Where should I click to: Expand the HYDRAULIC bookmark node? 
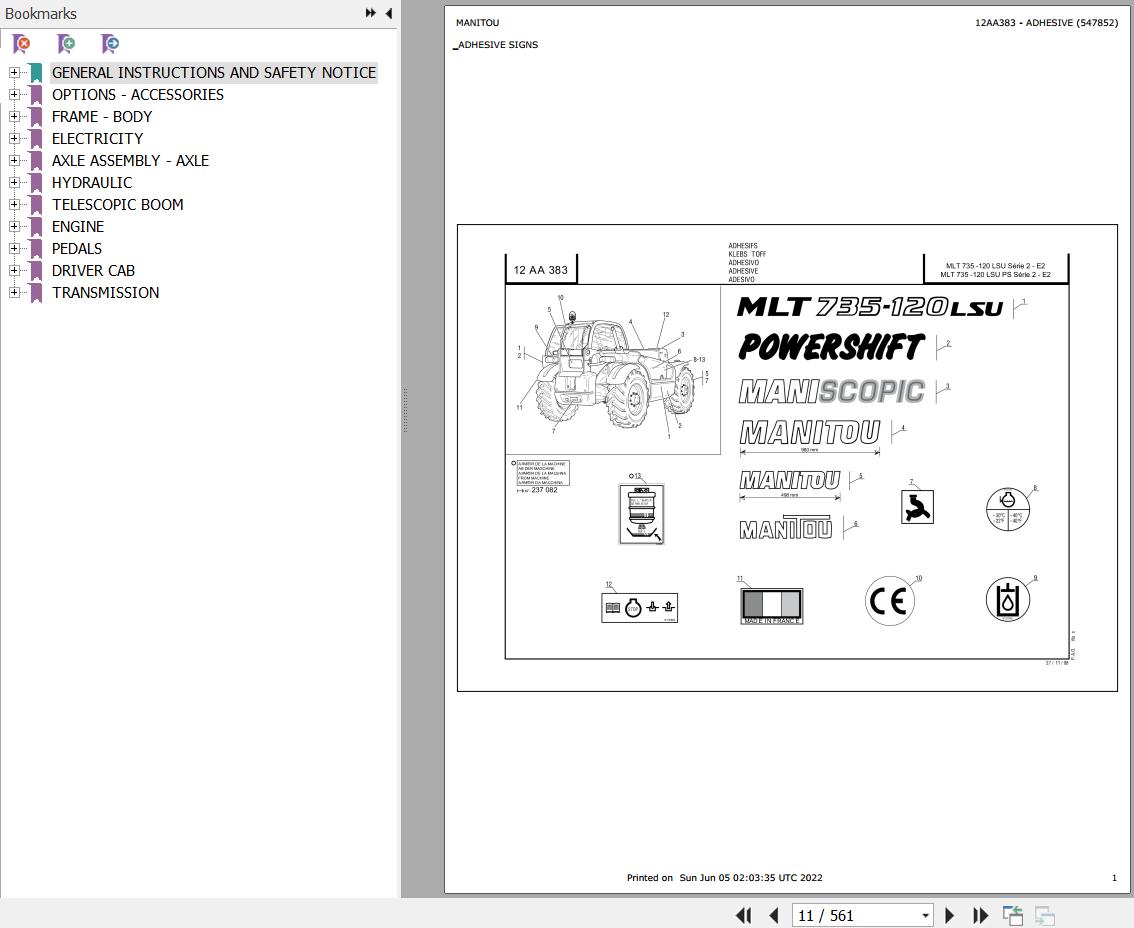coord(14,182)
